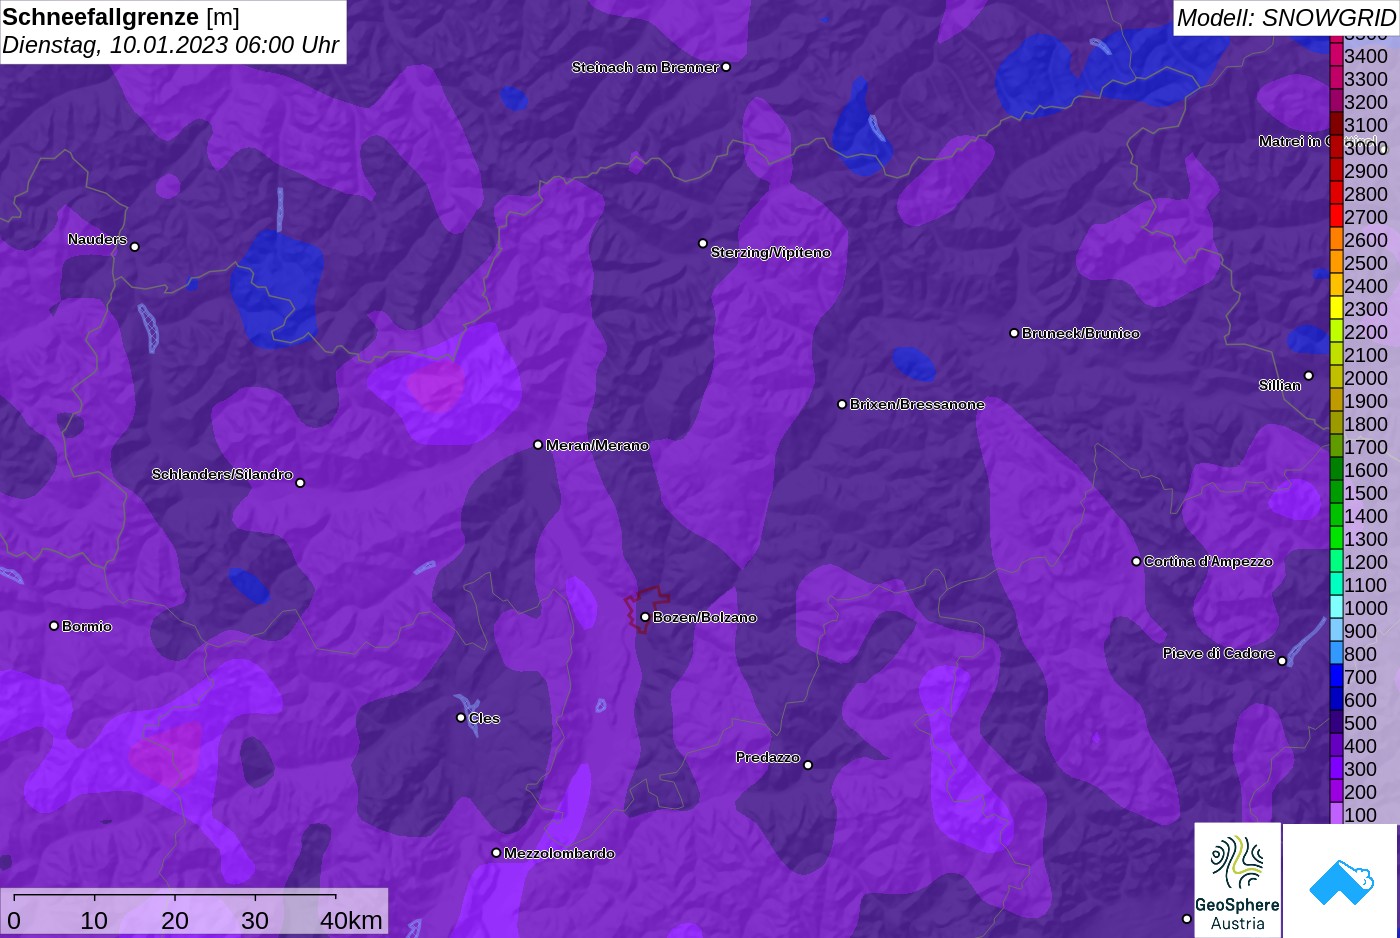The height and width of the screenshot is (938, 1400).
Task: Click the red legend swatch beside 2700
Action: pyautogui.click(x=1336, y=216)
